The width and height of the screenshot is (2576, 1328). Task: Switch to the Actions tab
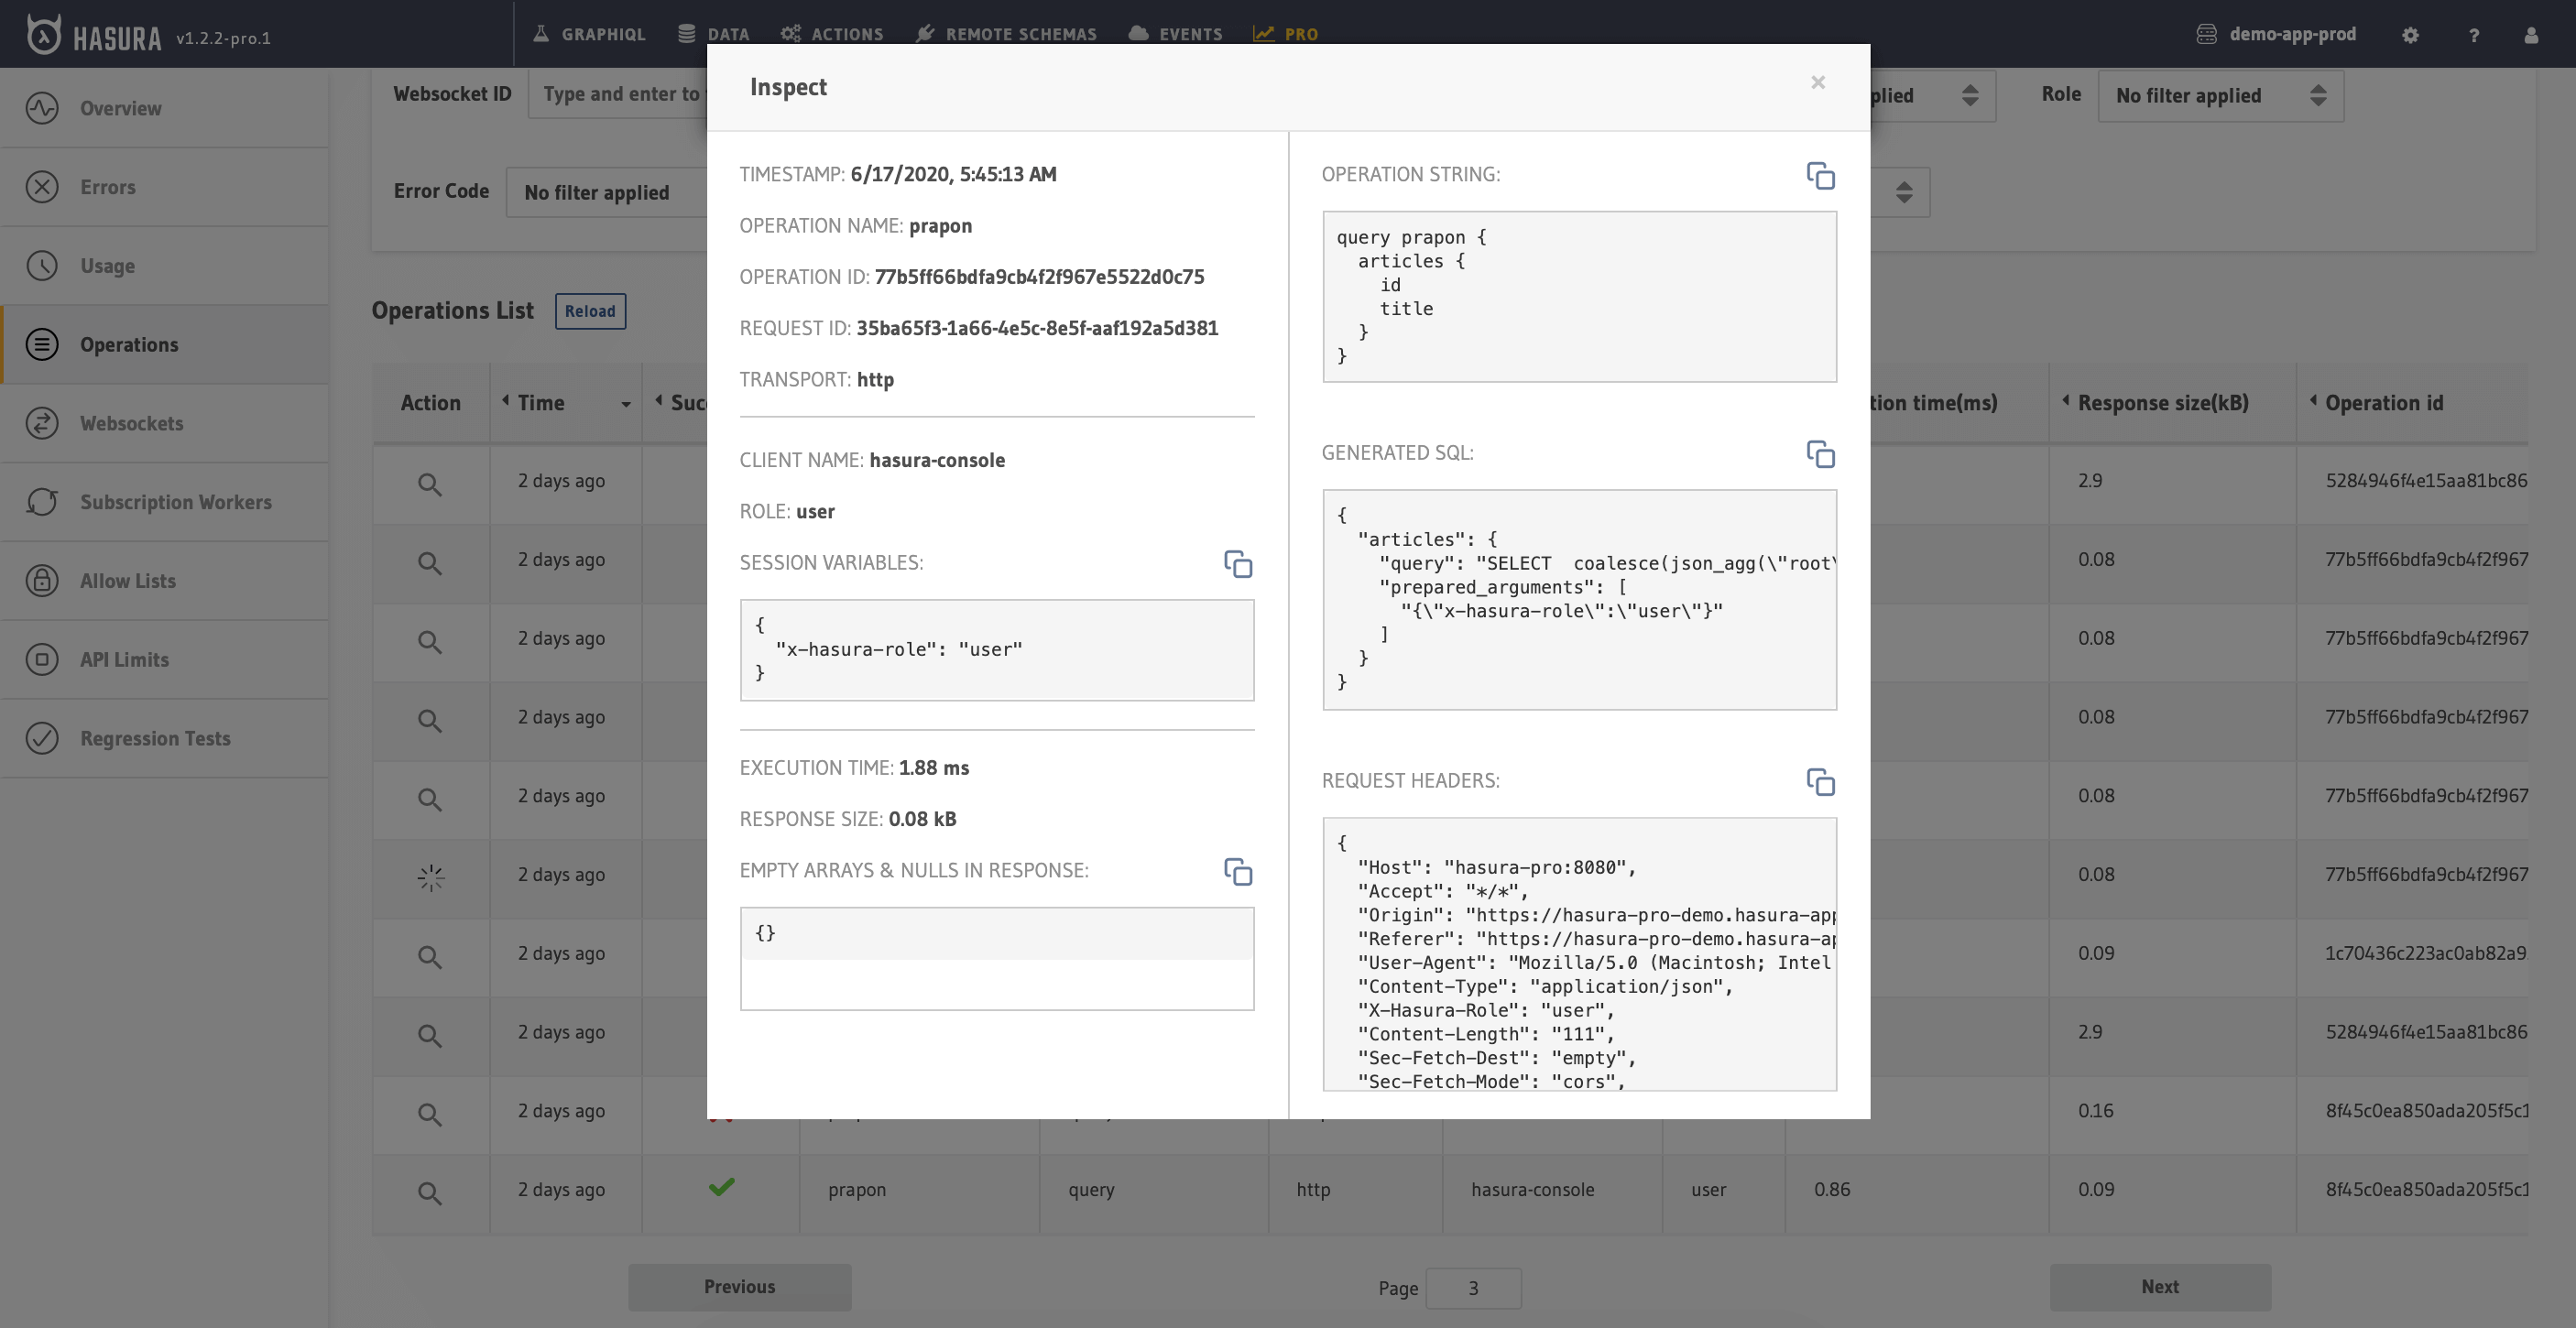(x=832, y=34)
